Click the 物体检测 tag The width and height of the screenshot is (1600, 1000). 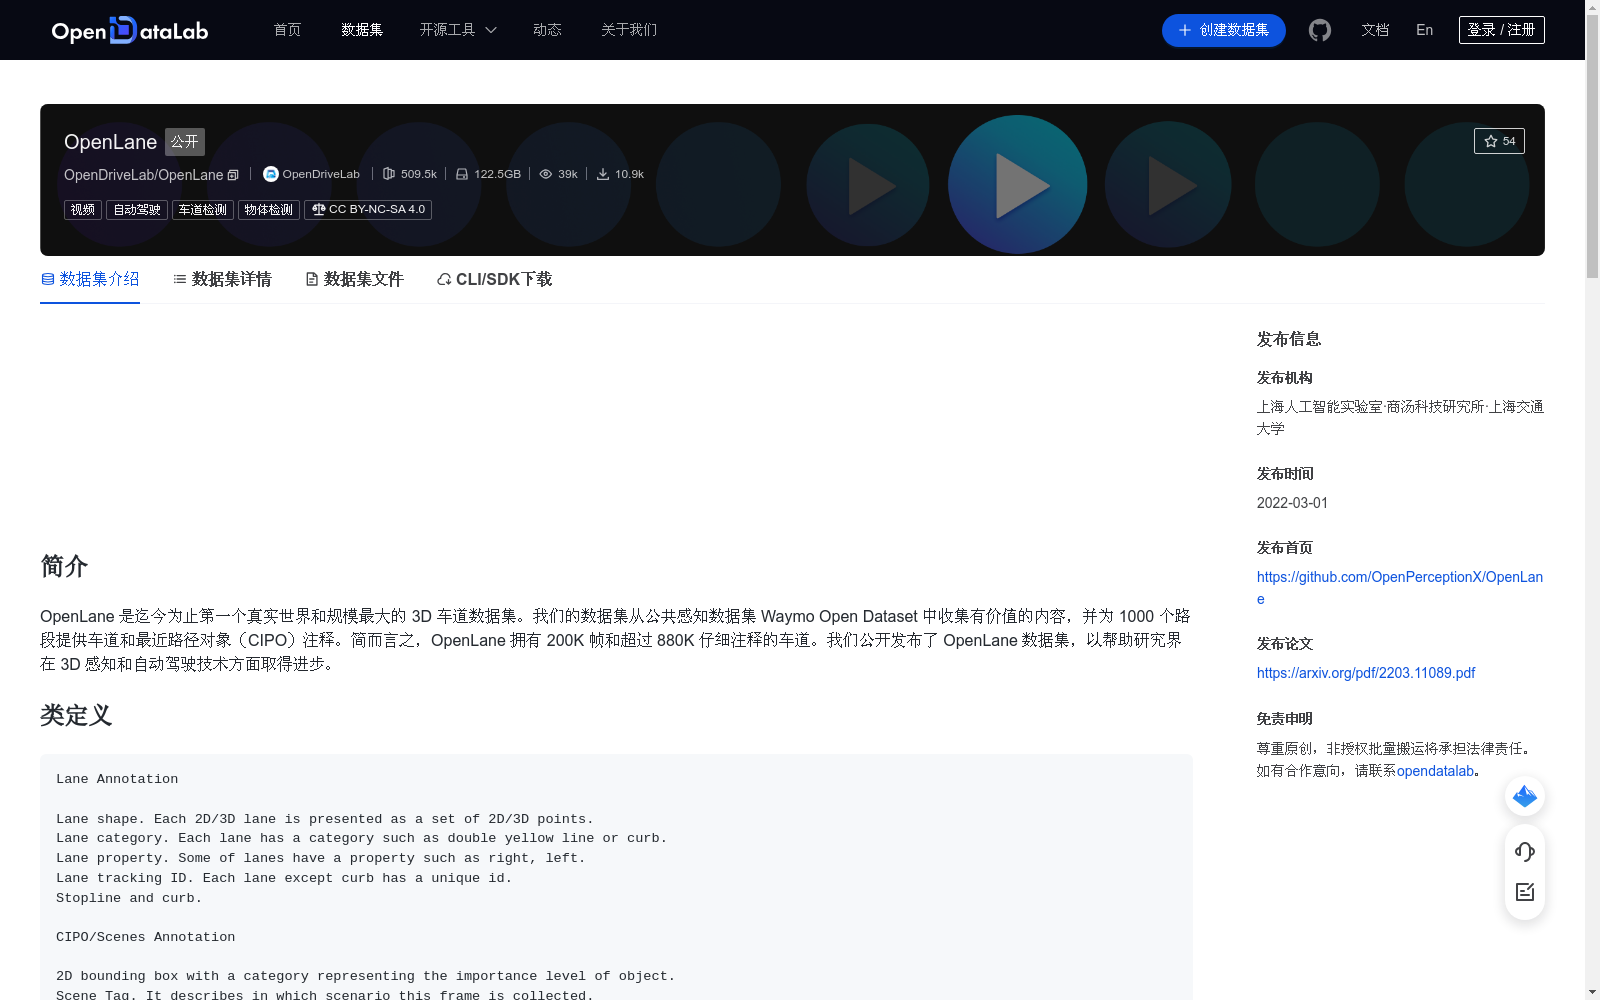tap(269, 210)
